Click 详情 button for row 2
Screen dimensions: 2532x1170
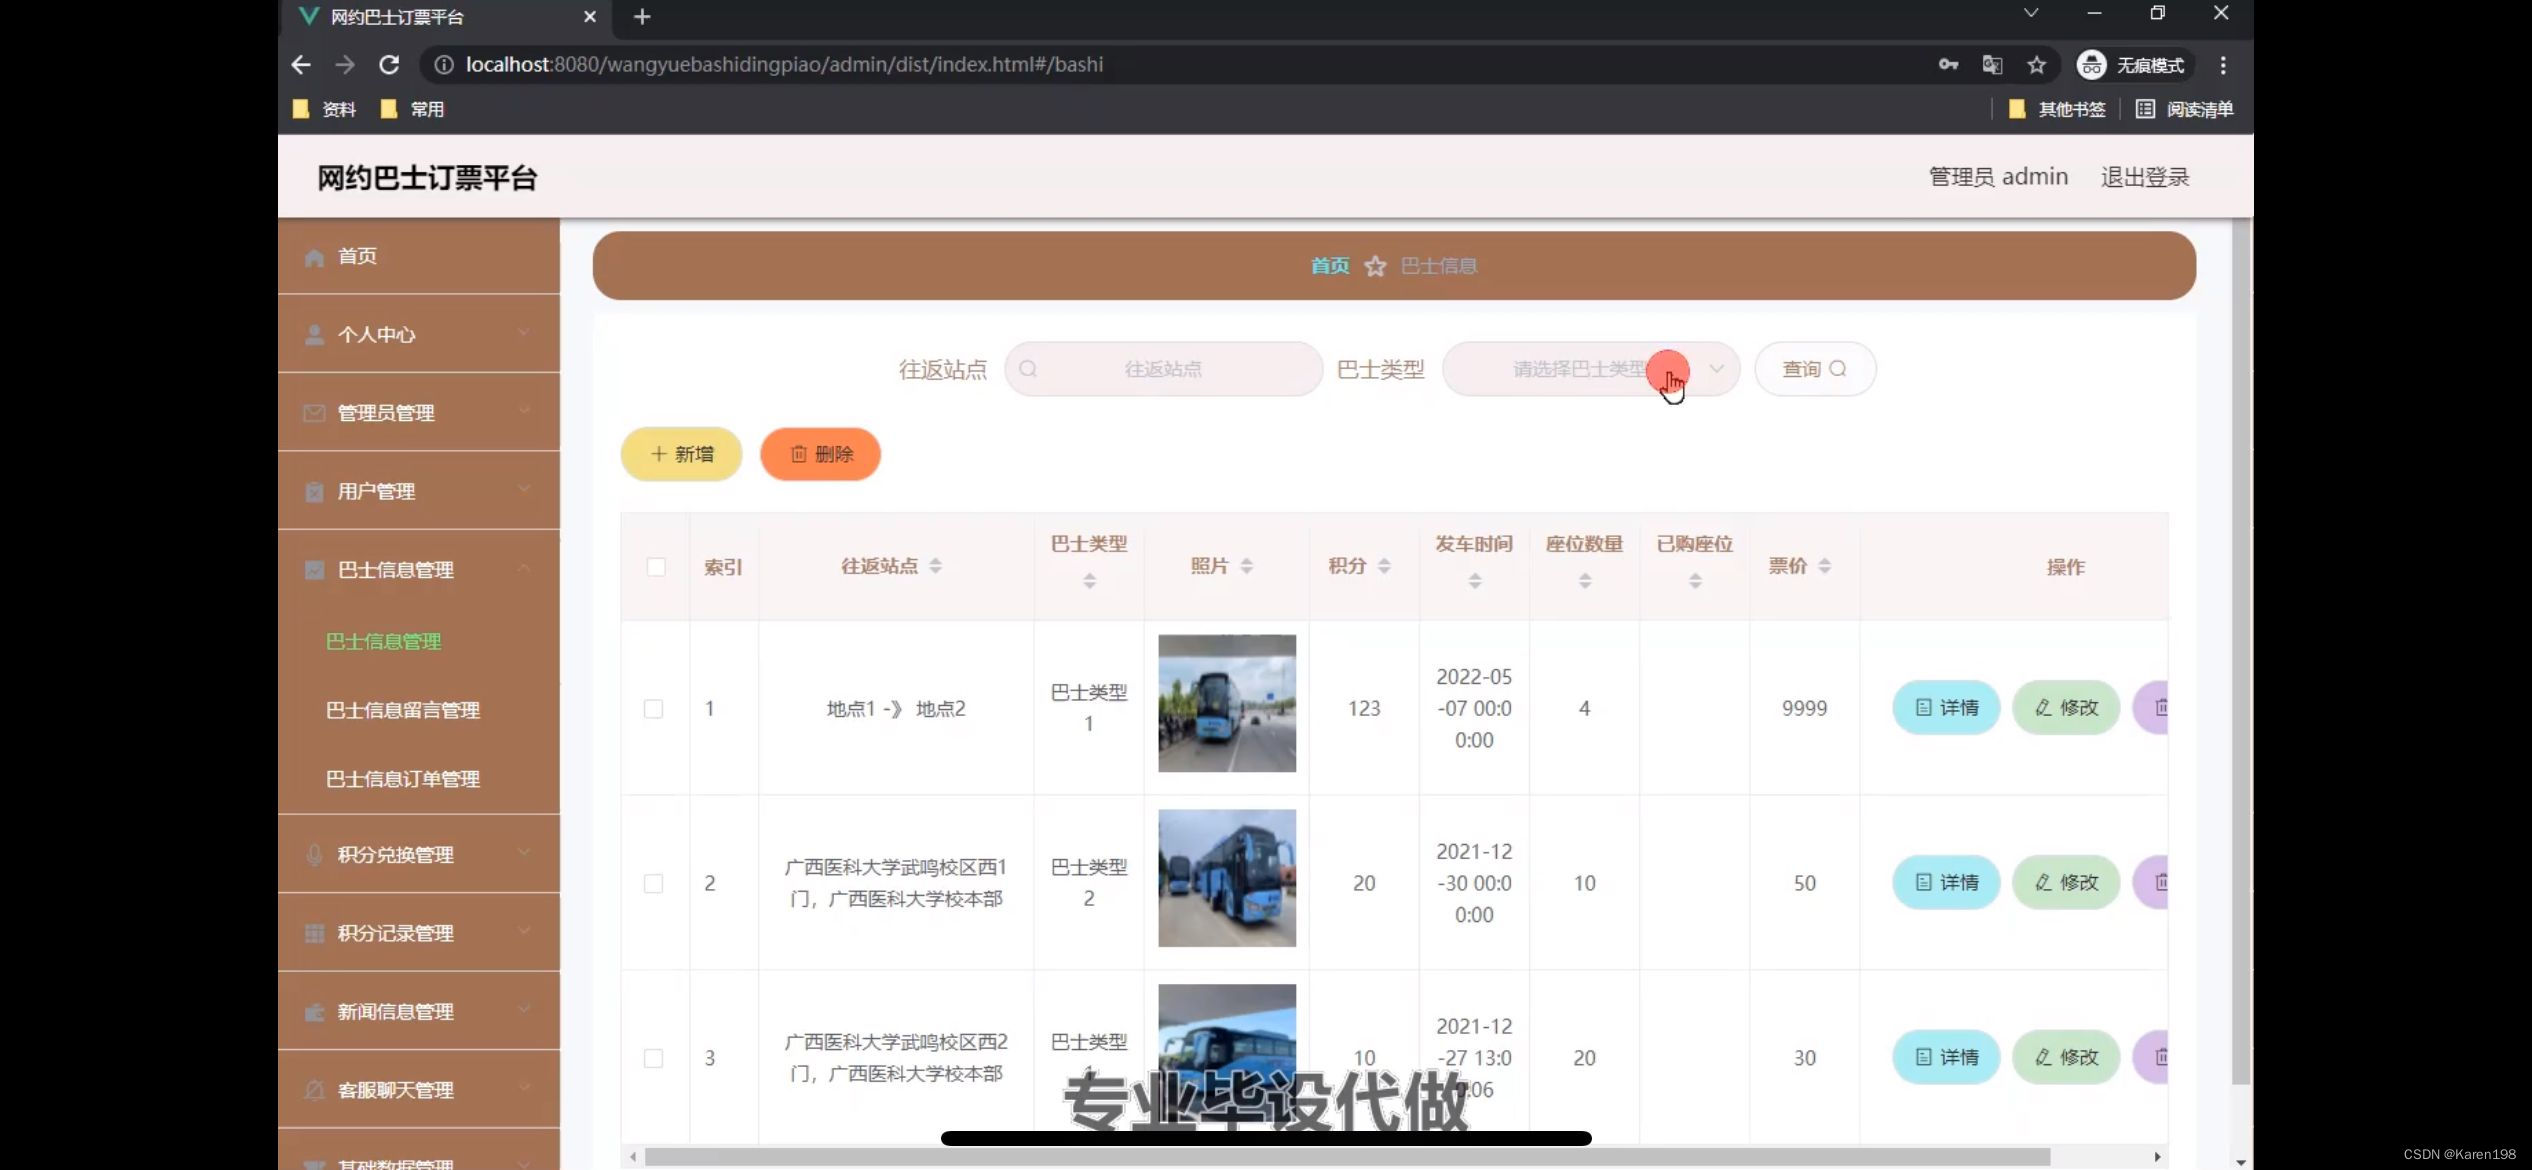coord(1946,883)
